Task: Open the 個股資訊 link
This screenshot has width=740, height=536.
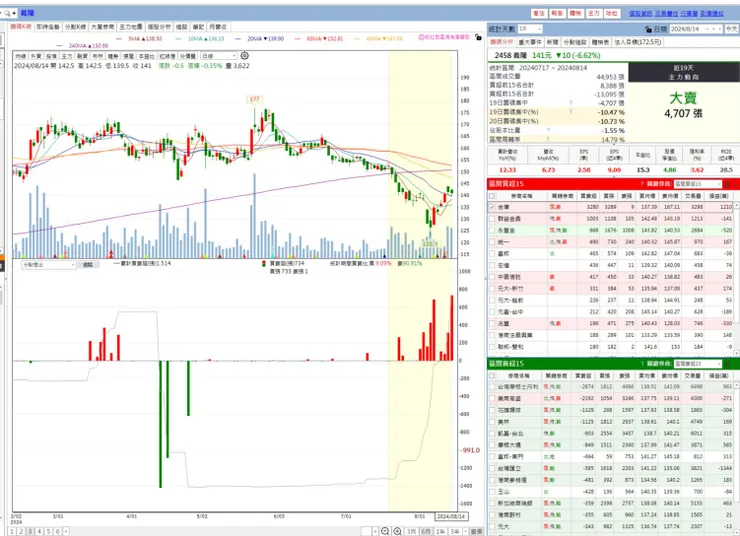Action: click(x=640, y=14)
